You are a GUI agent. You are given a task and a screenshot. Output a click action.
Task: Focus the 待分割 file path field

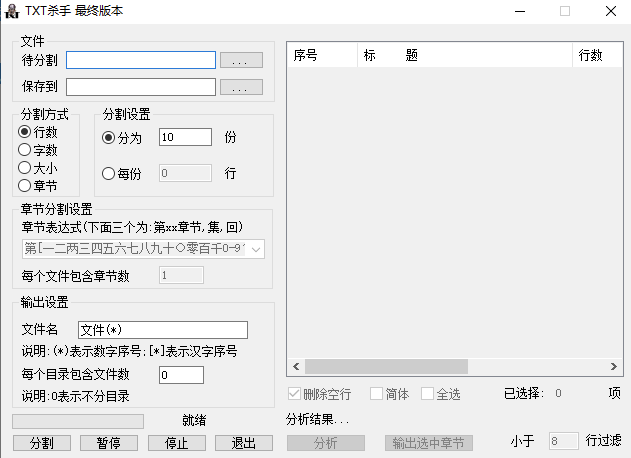[x=141, y=60]
